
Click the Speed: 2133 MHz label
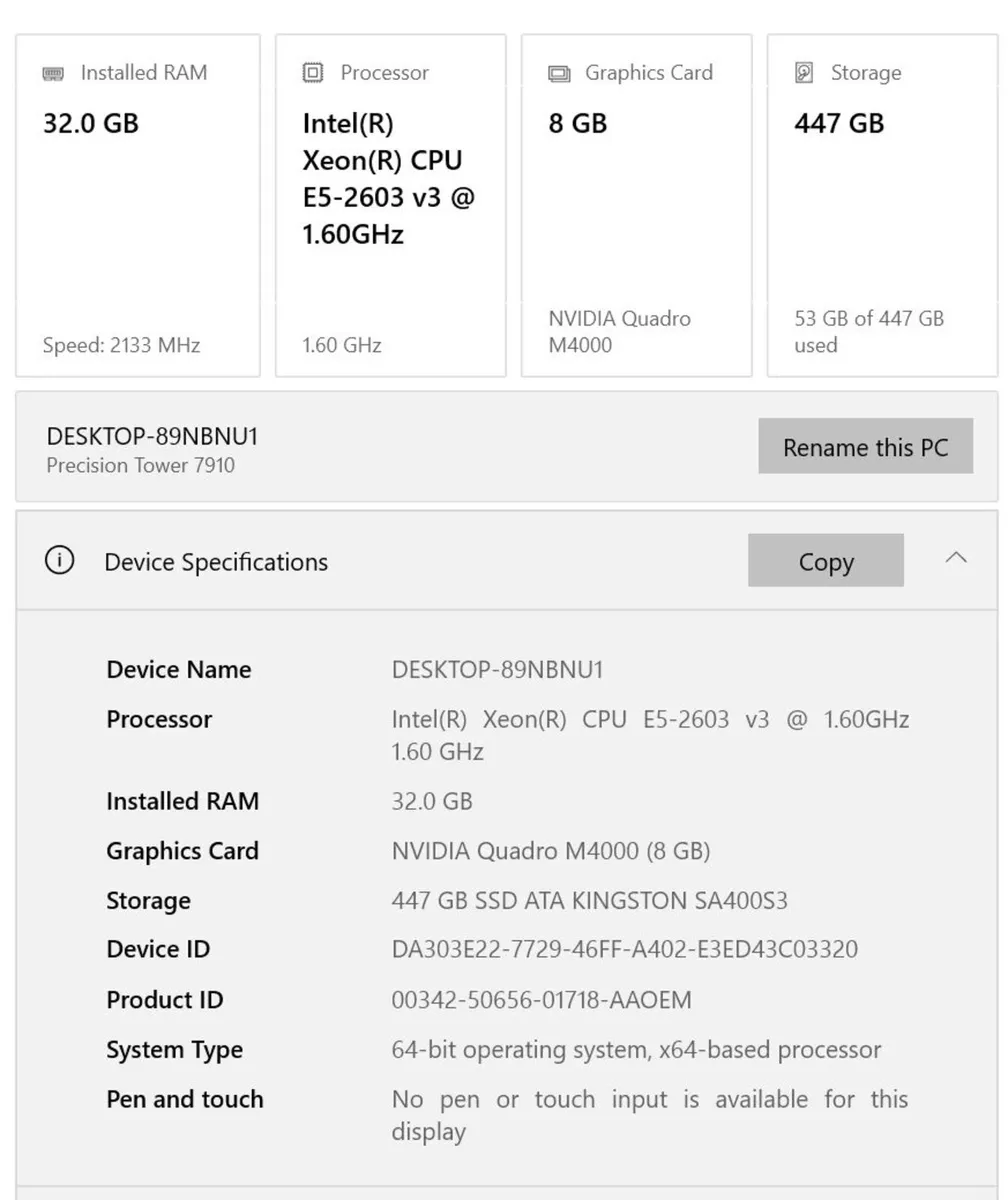click(121, 345)
